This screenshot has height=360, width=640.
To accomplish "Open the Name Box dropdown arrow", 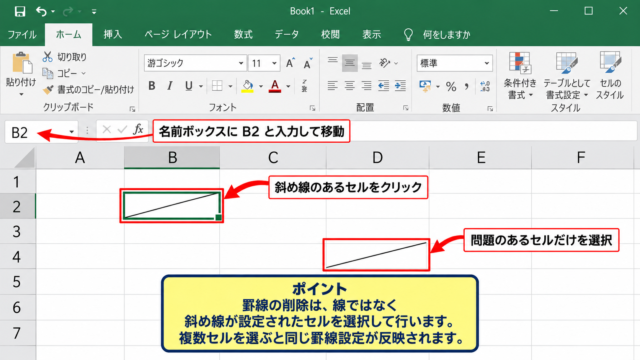I will [72, 132].
